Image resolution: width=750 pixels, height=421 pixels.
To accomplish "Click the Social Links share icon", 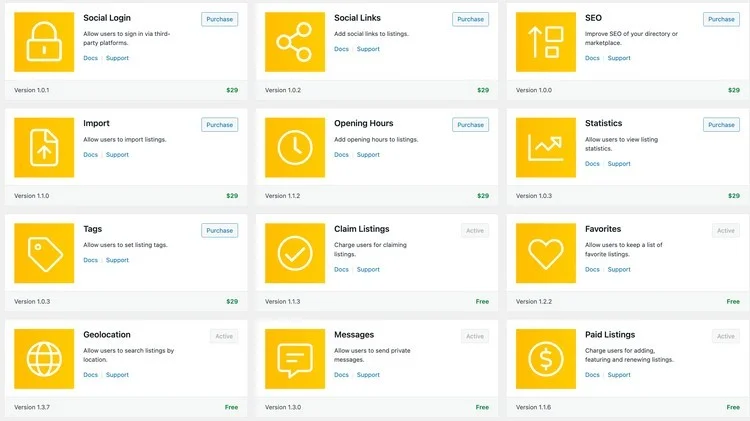I will pyautogui.click(x=295, y=42).
